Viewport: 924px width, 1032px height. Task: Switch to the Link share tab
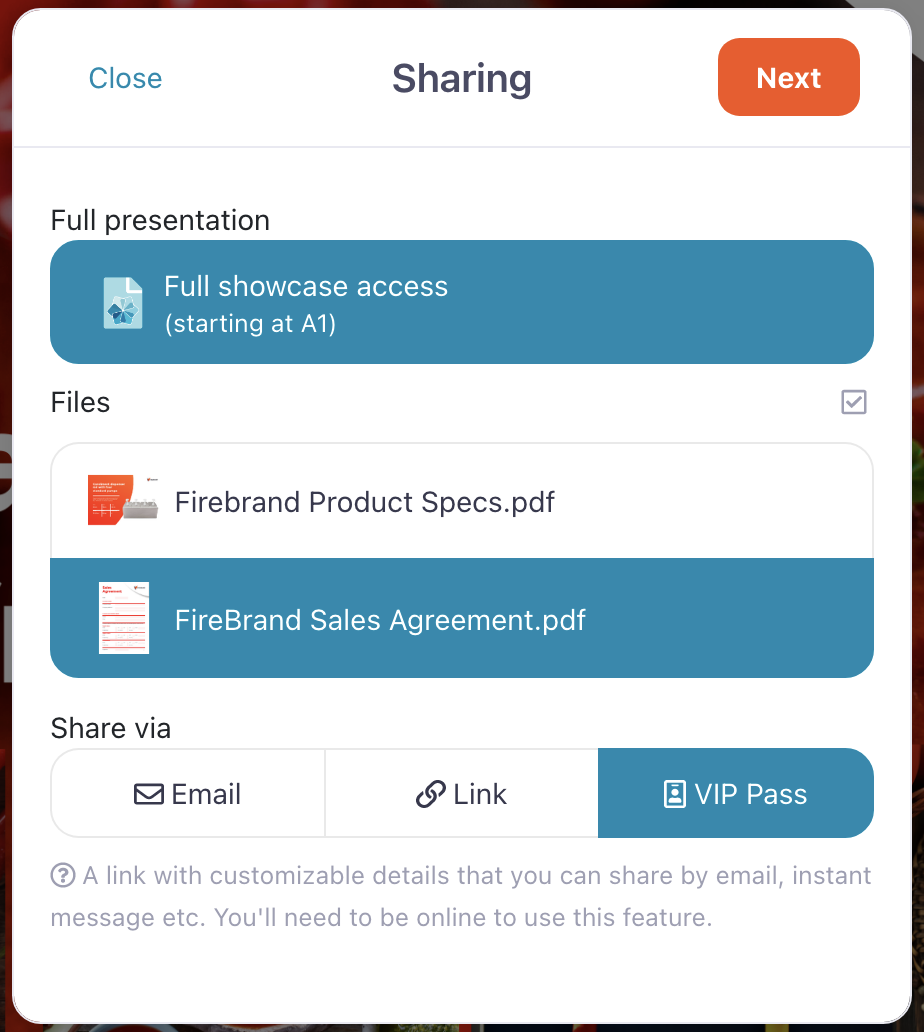461,794
